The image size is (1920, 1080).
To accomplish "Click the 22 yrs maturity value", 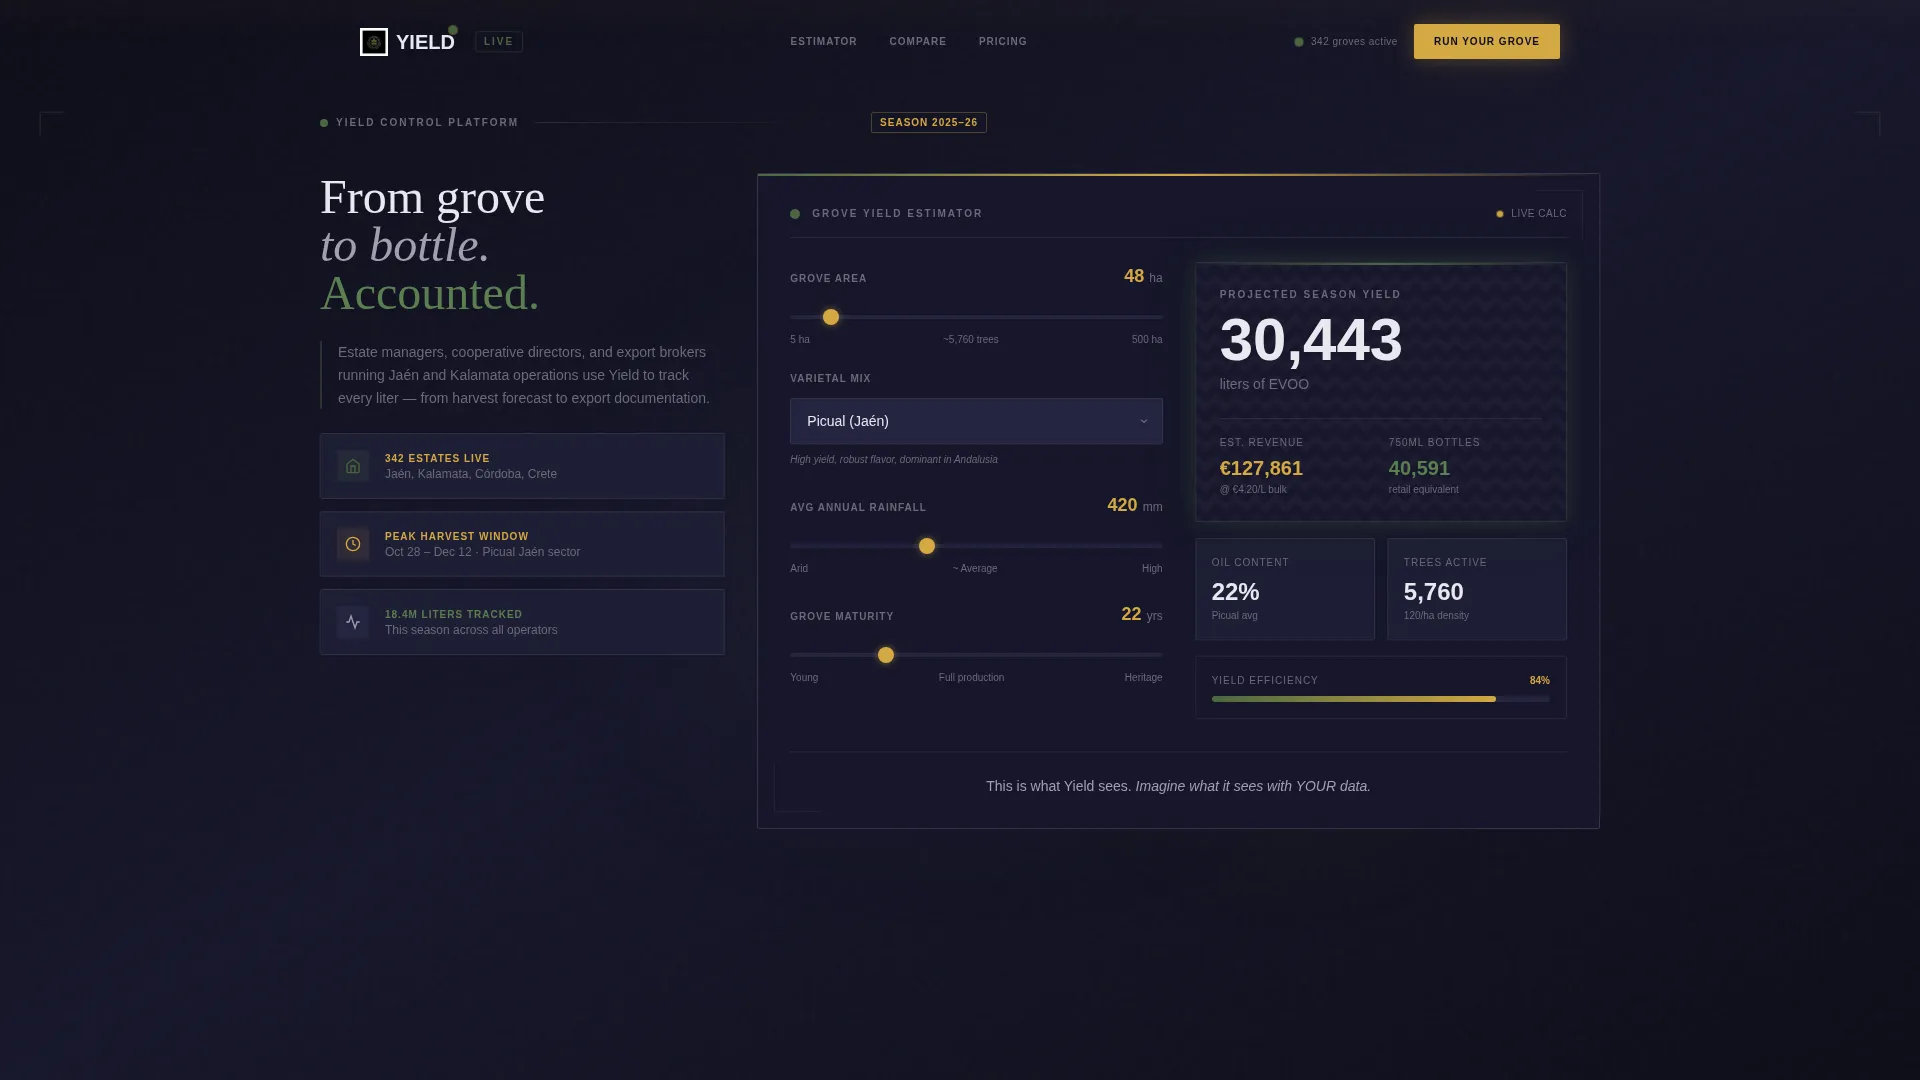I will [x=1142, y=615].
